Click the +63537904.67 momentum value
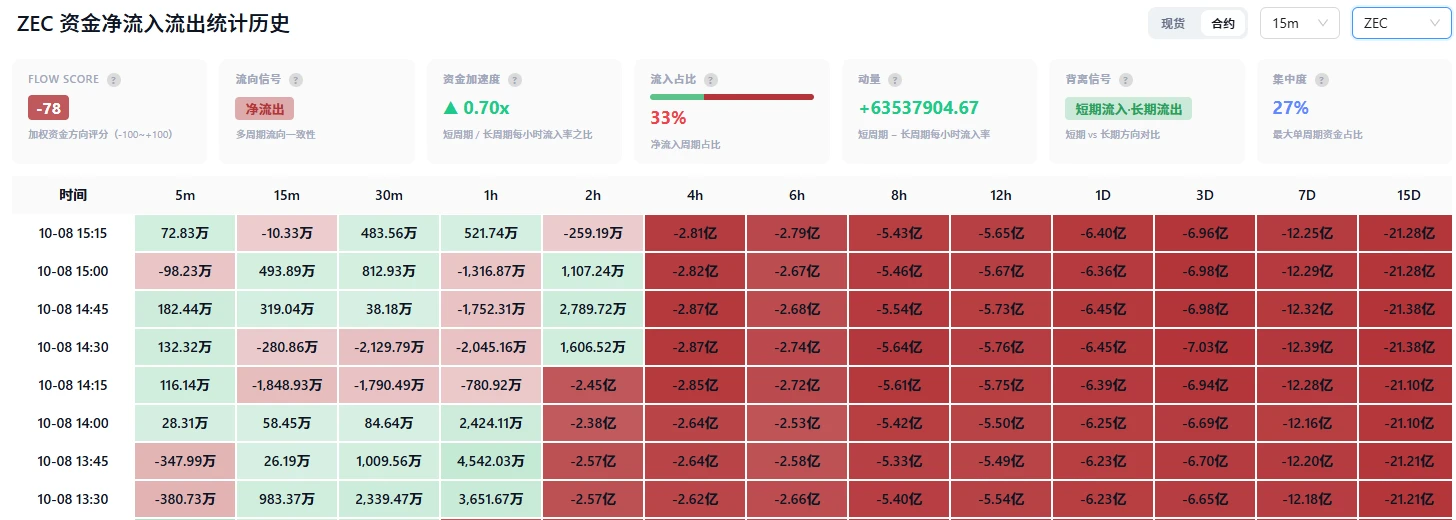1456x520 pixels. 918,108
